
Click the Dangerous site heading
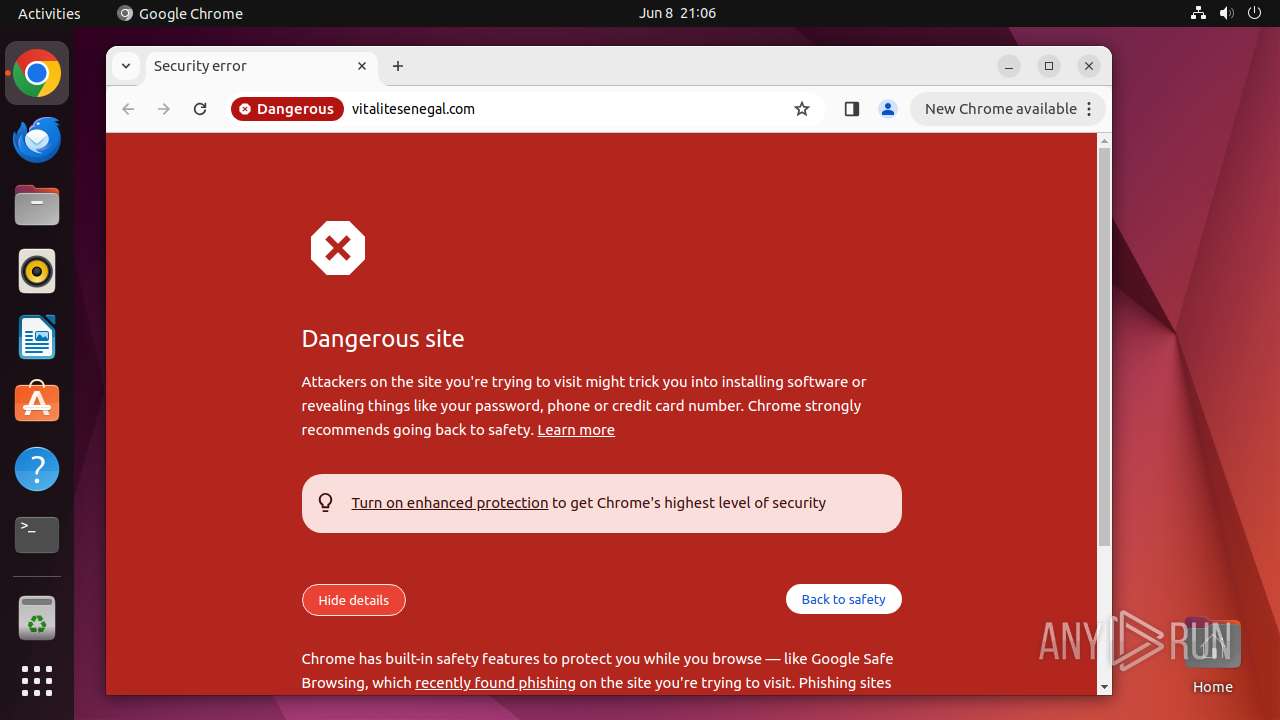383,339
